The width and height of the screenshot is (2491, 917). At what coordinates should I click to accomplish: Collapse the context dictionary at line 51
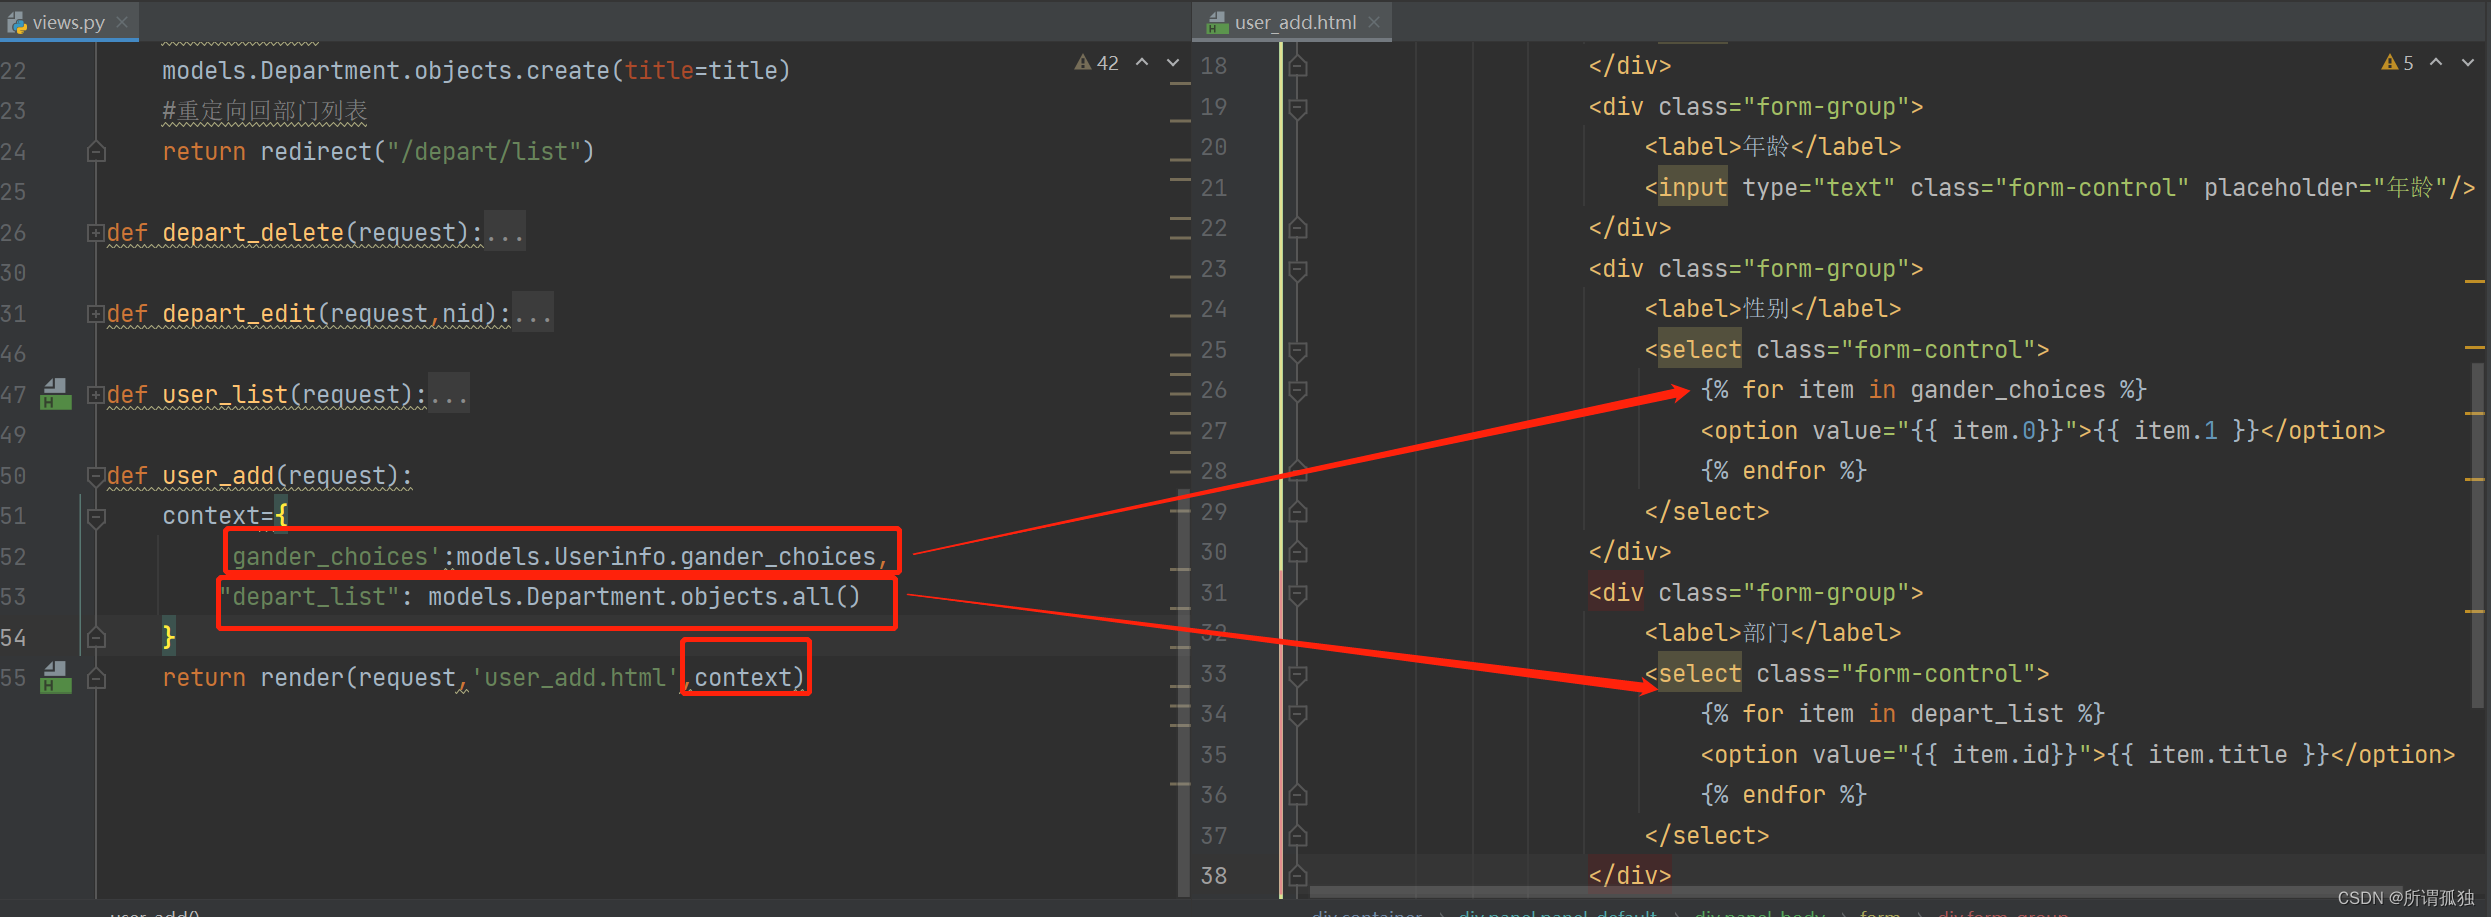click(96, 517)
